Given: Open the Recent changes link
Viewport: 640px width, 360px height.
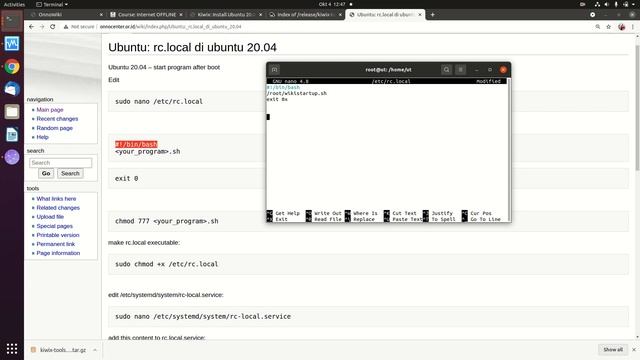Looking at the screenshot, I should 57,119.
